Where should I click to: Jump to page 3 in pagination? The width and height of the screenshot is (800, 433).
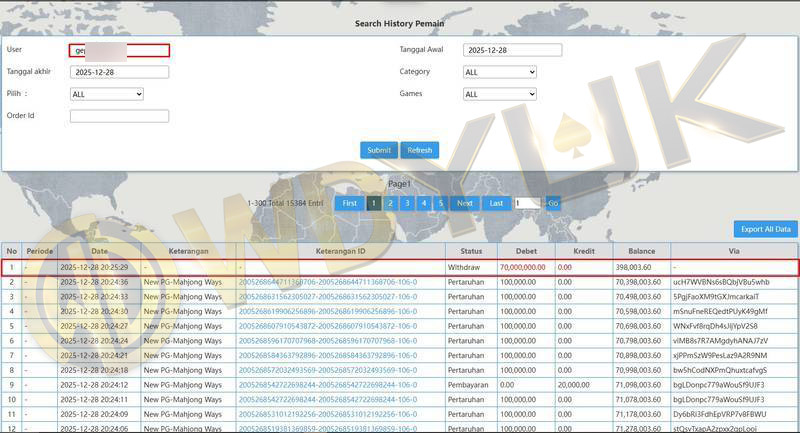407,203
